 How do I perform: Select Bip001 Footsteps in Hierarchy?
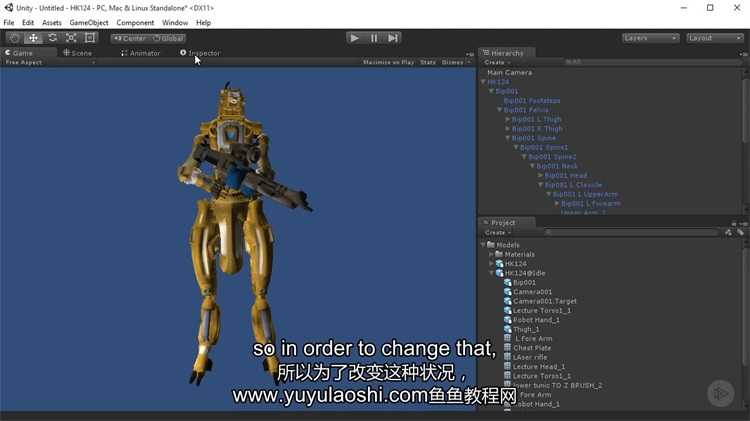[531, 100]
